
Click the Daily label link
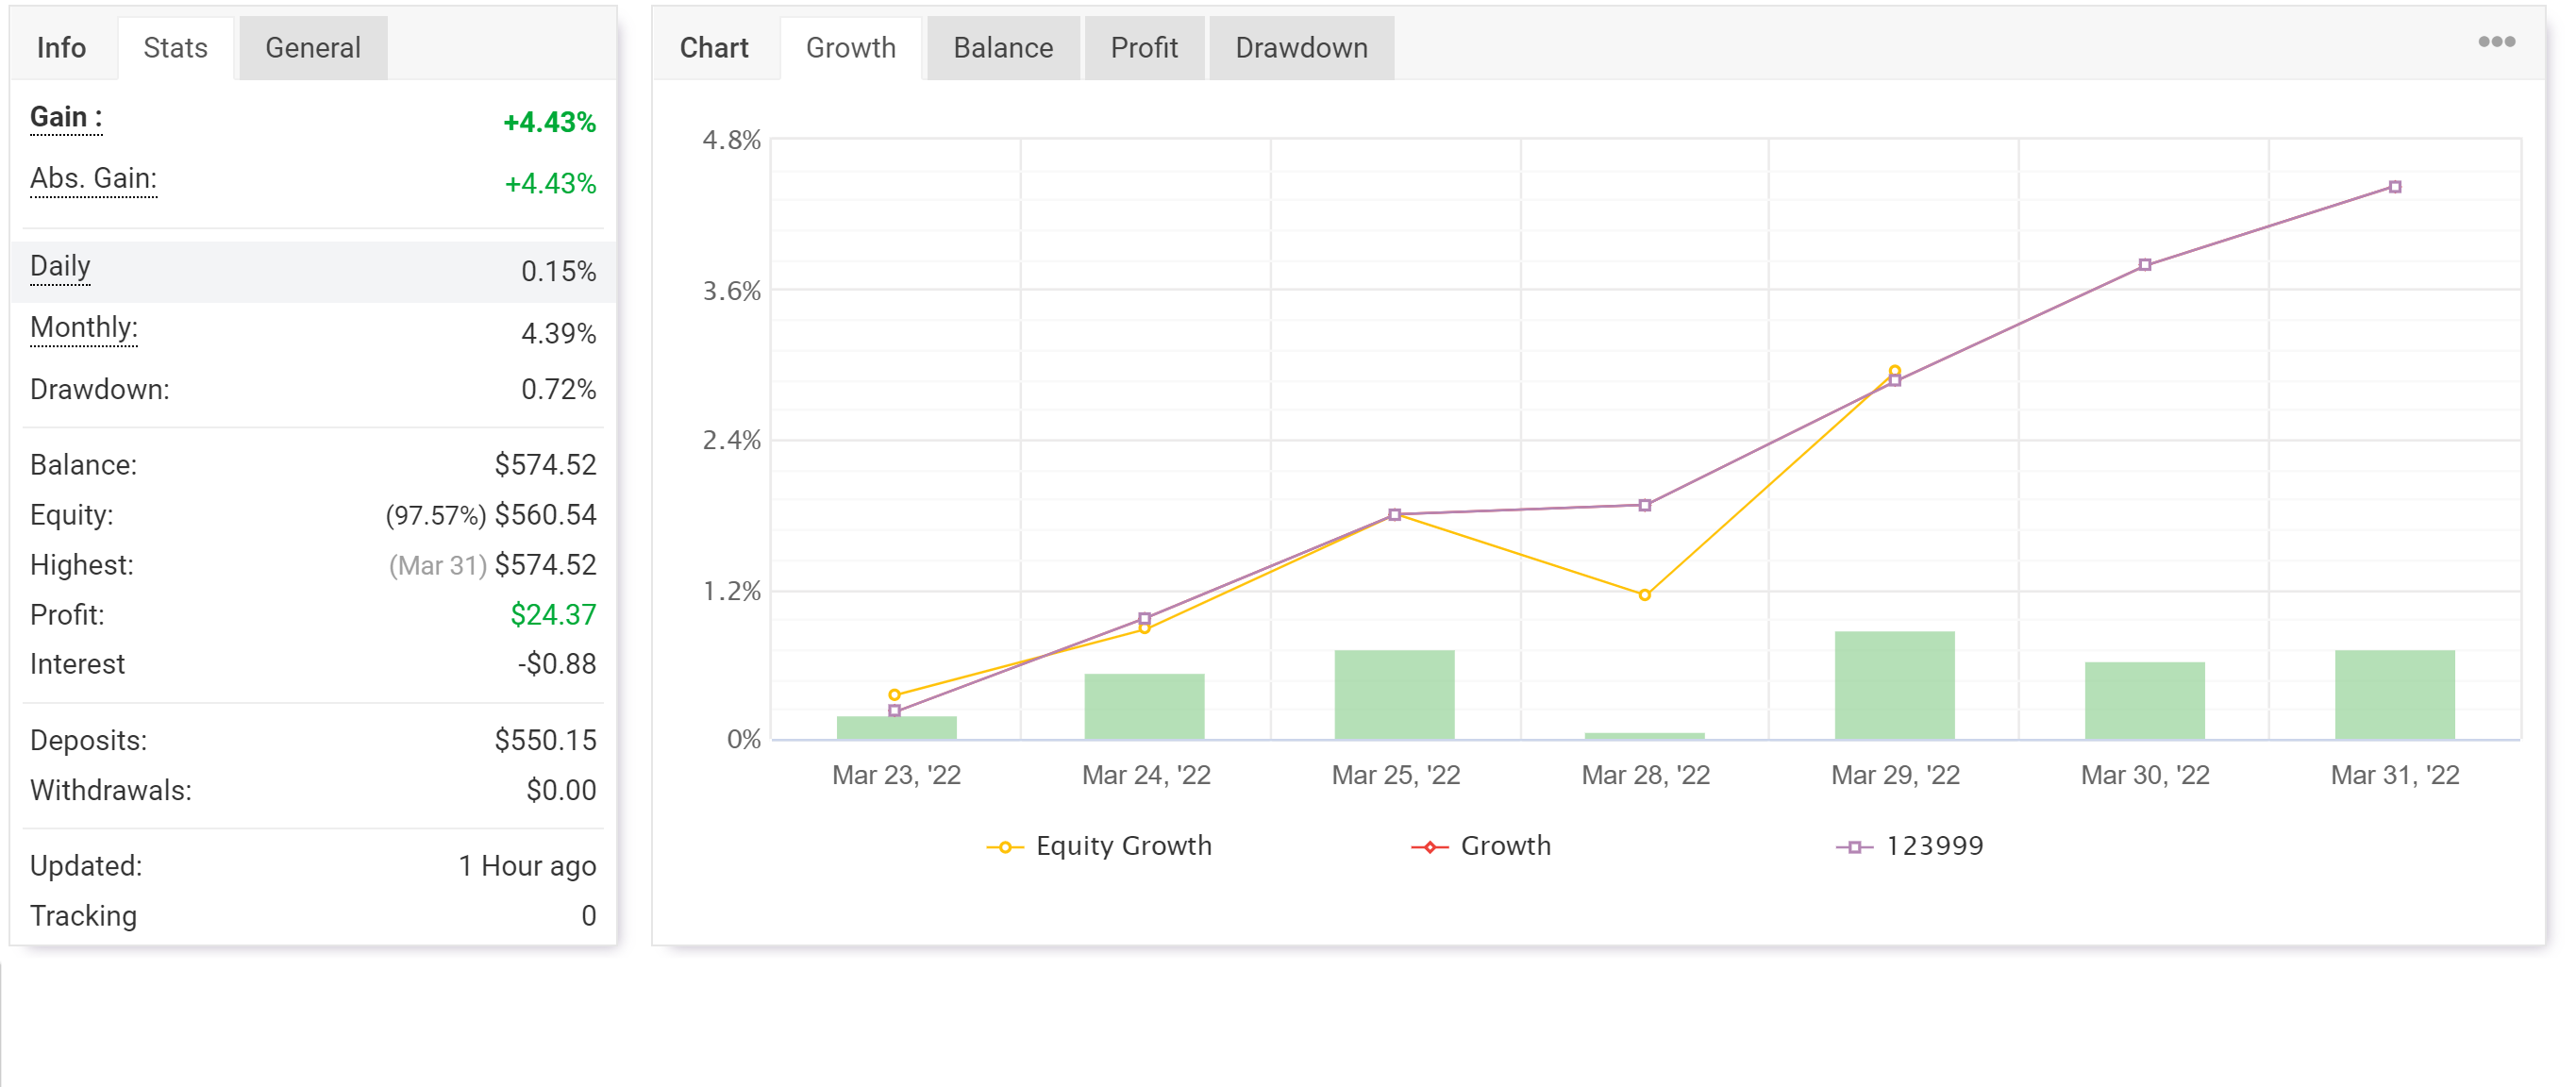click(60, 266)
